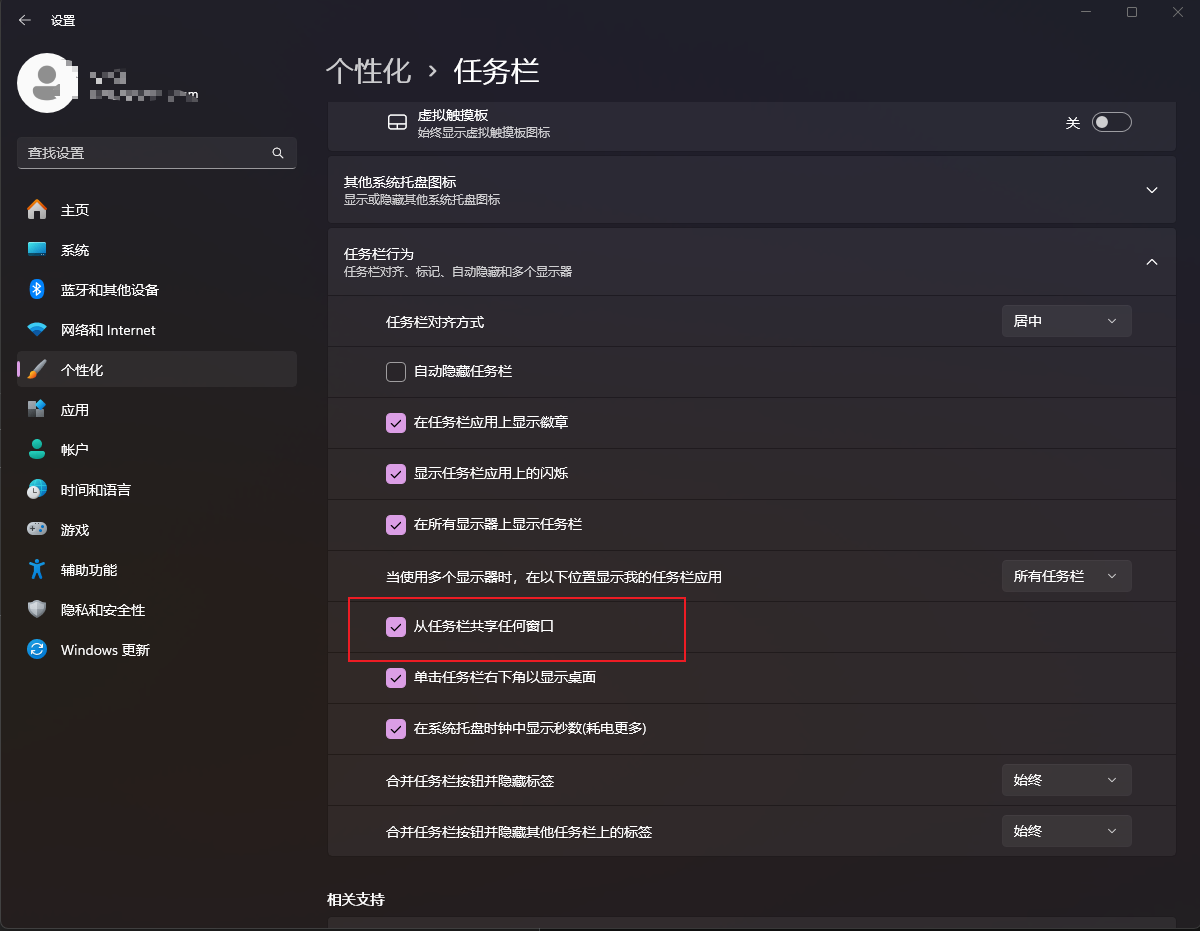Open the 任务栏对齐方式 dropdown showing 居中

(1066, 321)
